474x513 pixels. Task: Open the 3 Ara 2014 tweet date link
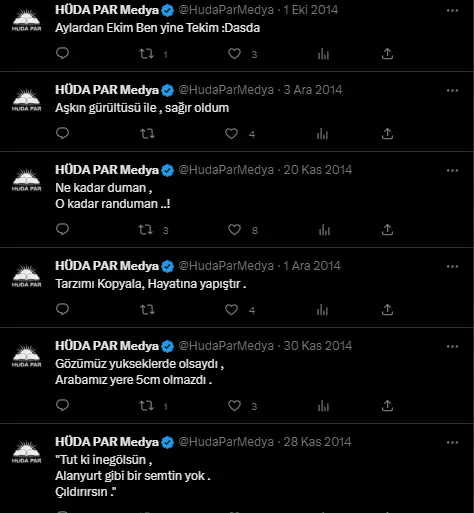click(x=313, y=90)
